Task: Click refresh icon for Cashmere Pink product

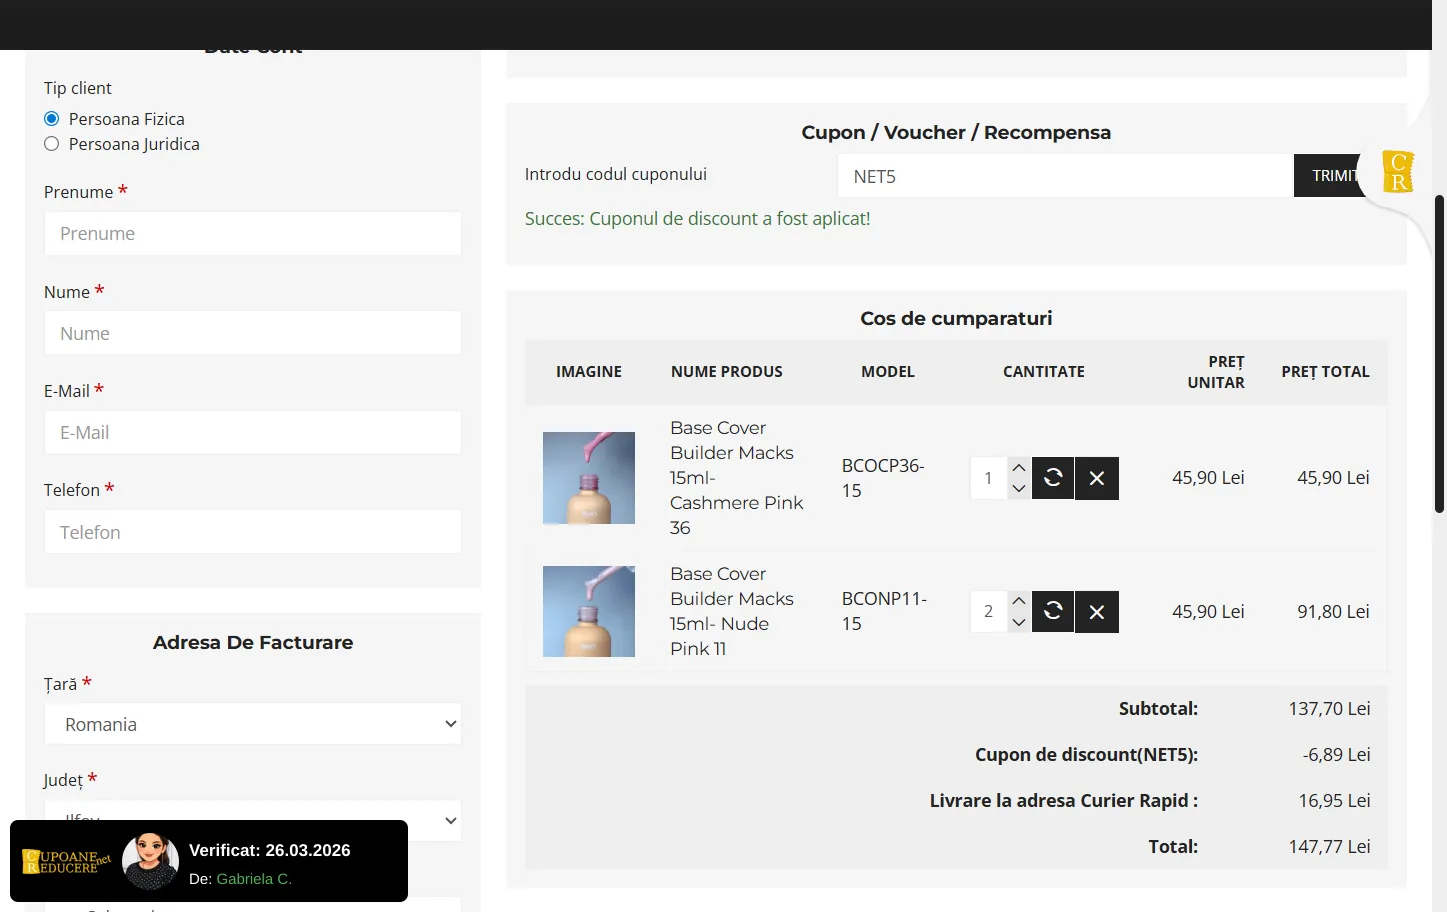Action: (1052, 478)
